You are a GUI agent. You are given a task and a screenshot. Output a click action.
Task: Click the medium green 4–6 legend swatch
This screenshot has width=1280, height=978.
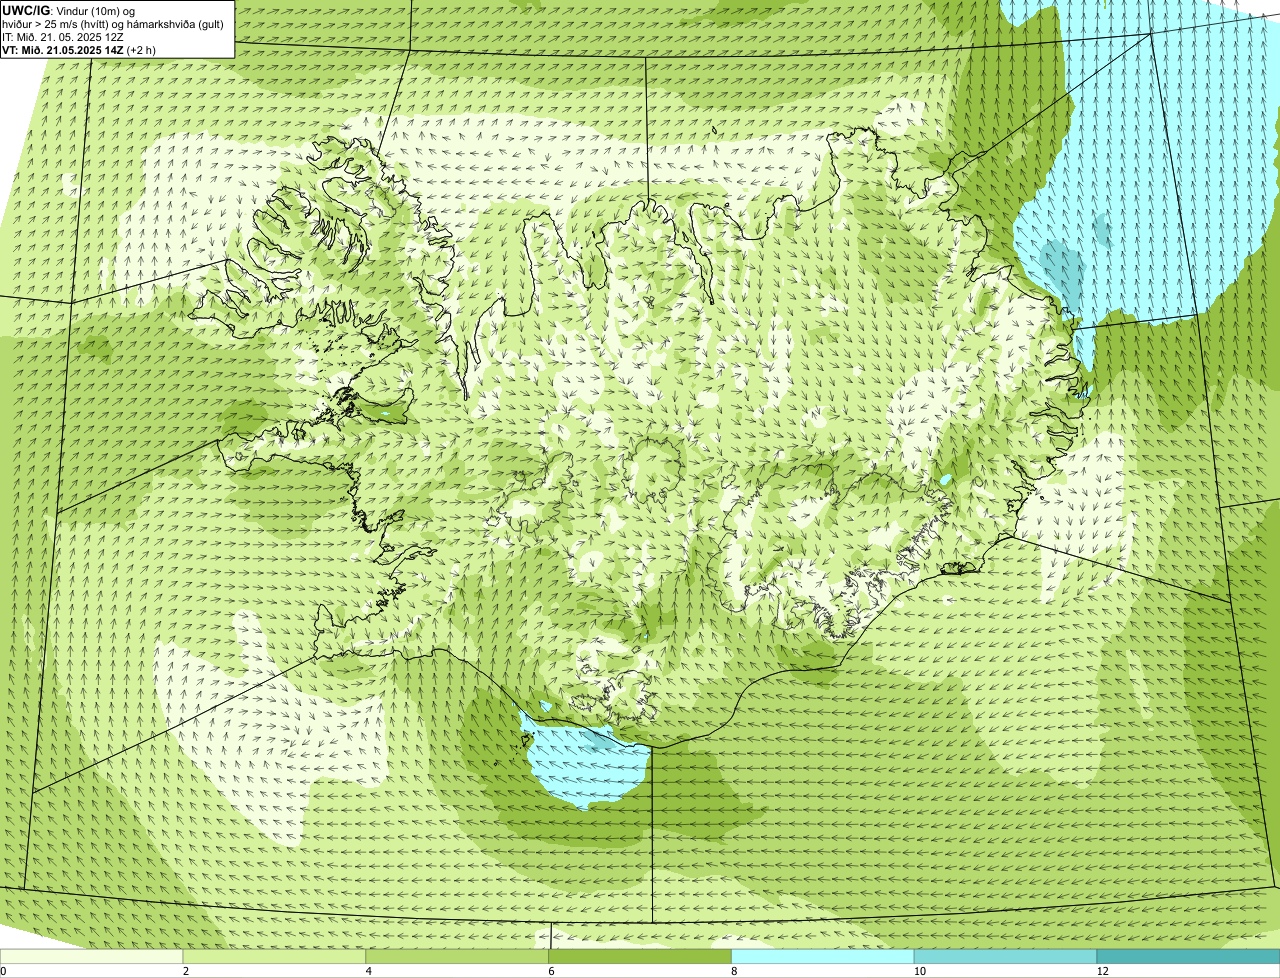[457, 956]
